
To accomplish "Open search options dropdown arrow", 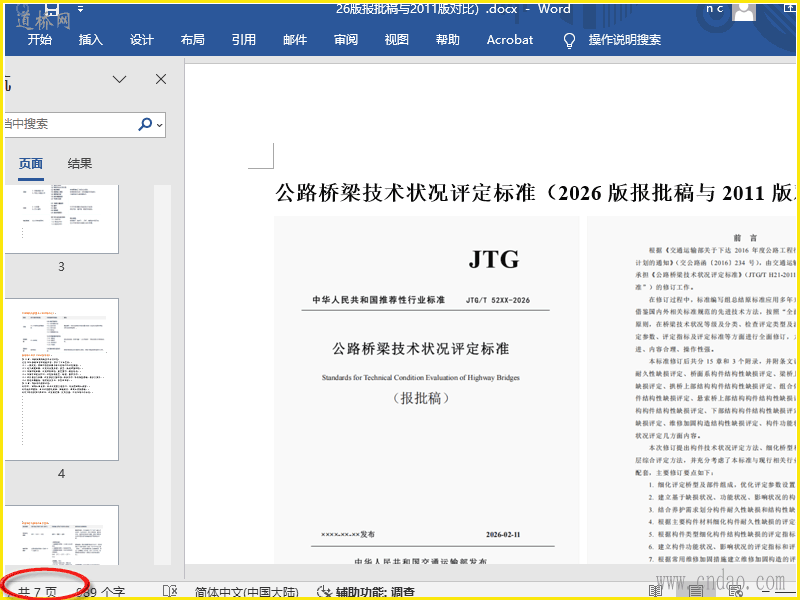I will (x=160, y=125).
